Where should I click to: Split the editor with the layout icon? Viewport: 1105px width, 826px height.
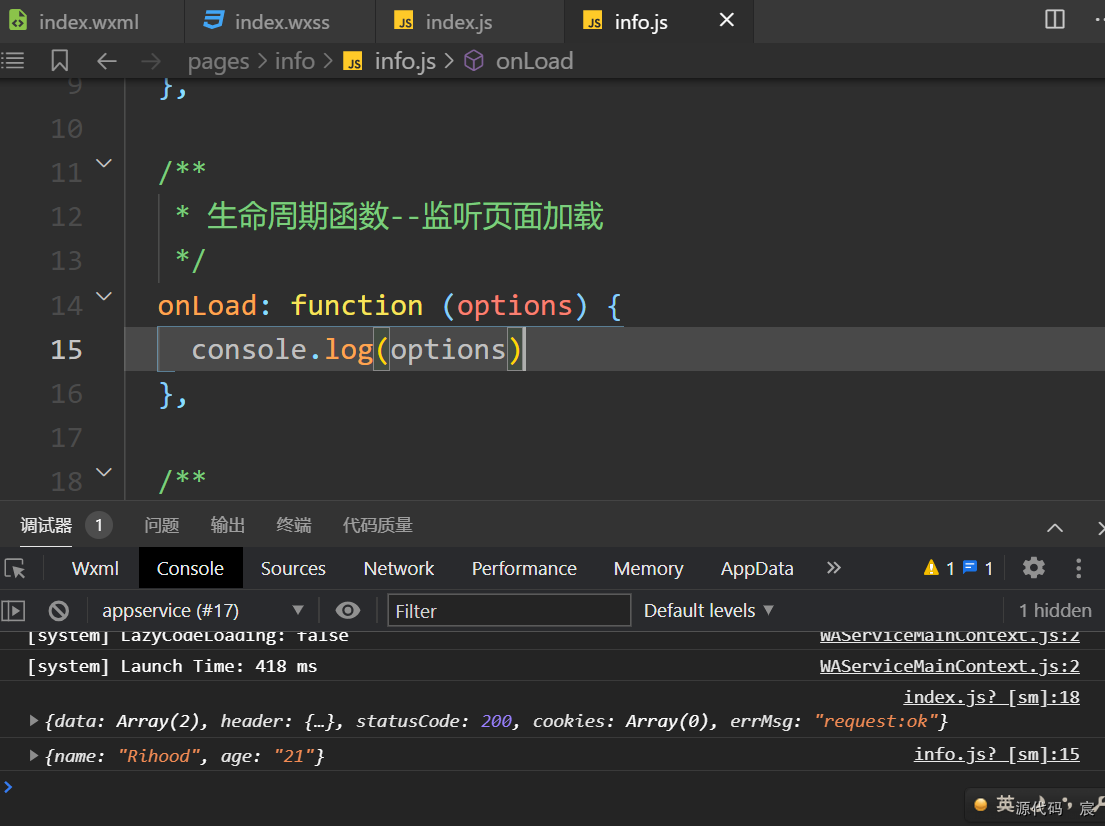coord(1054,20)
